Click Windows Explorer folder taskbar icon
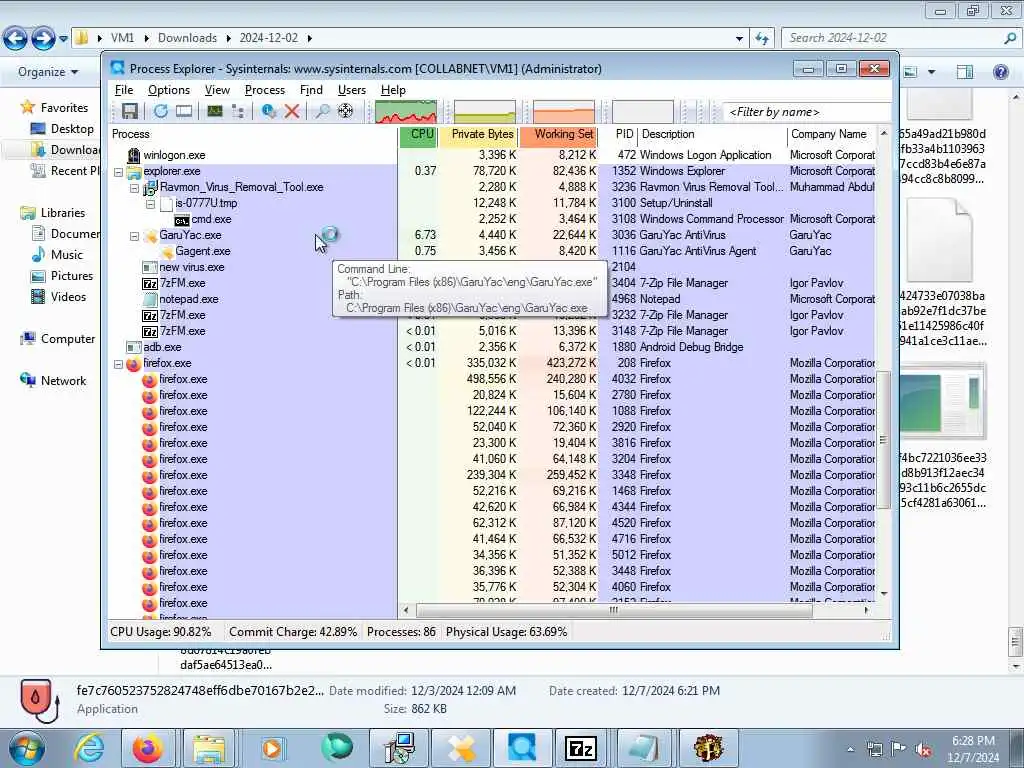Screen dimensions: 1024x768 click(x=209, y=748)
